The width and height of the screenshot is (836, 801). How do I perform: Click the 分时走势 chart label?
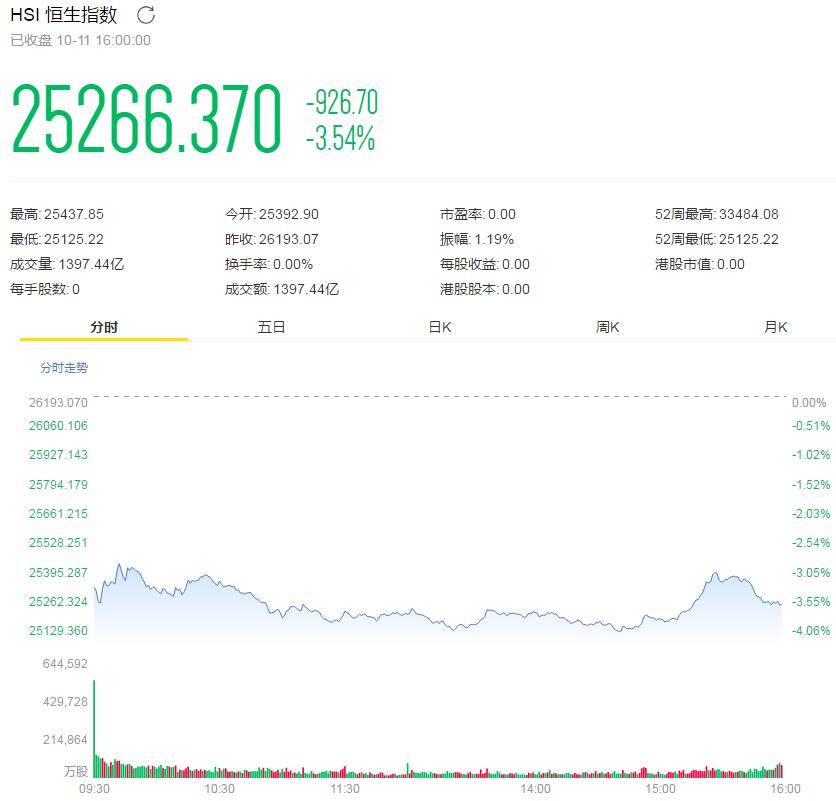coord(64,368)
